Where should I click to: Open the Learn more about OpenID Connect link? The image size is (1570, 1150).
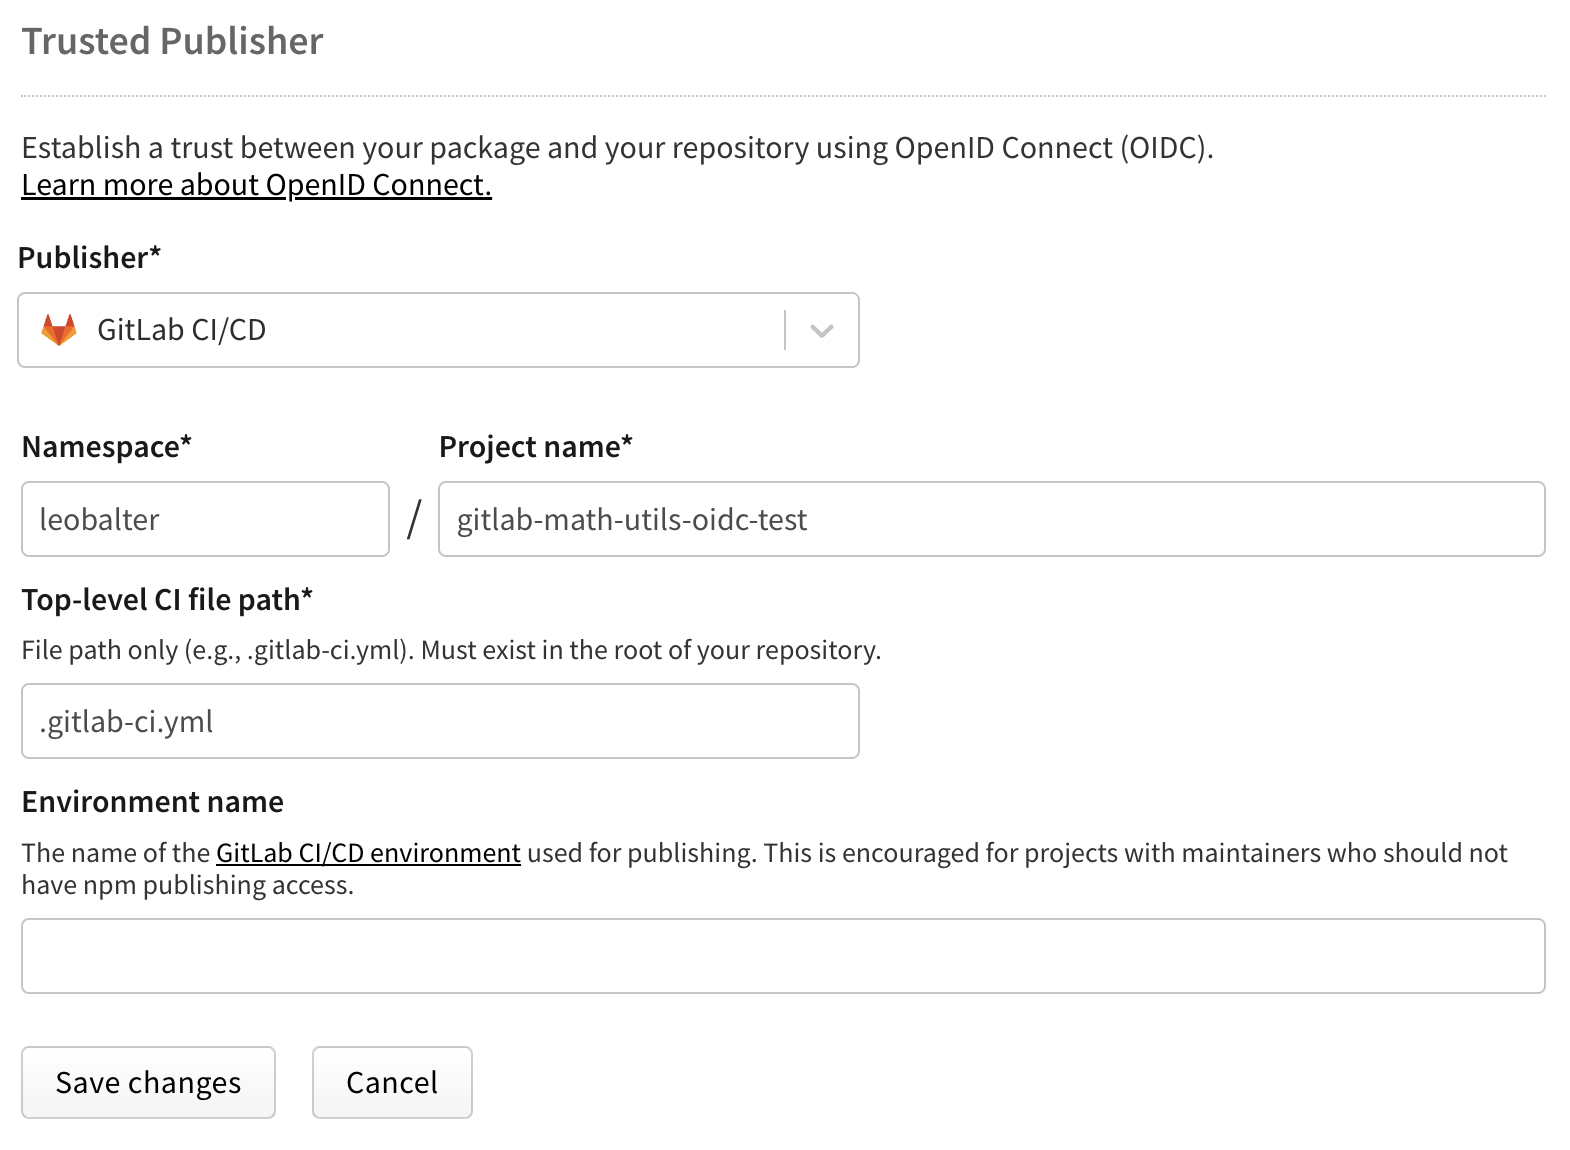point(255,184)
